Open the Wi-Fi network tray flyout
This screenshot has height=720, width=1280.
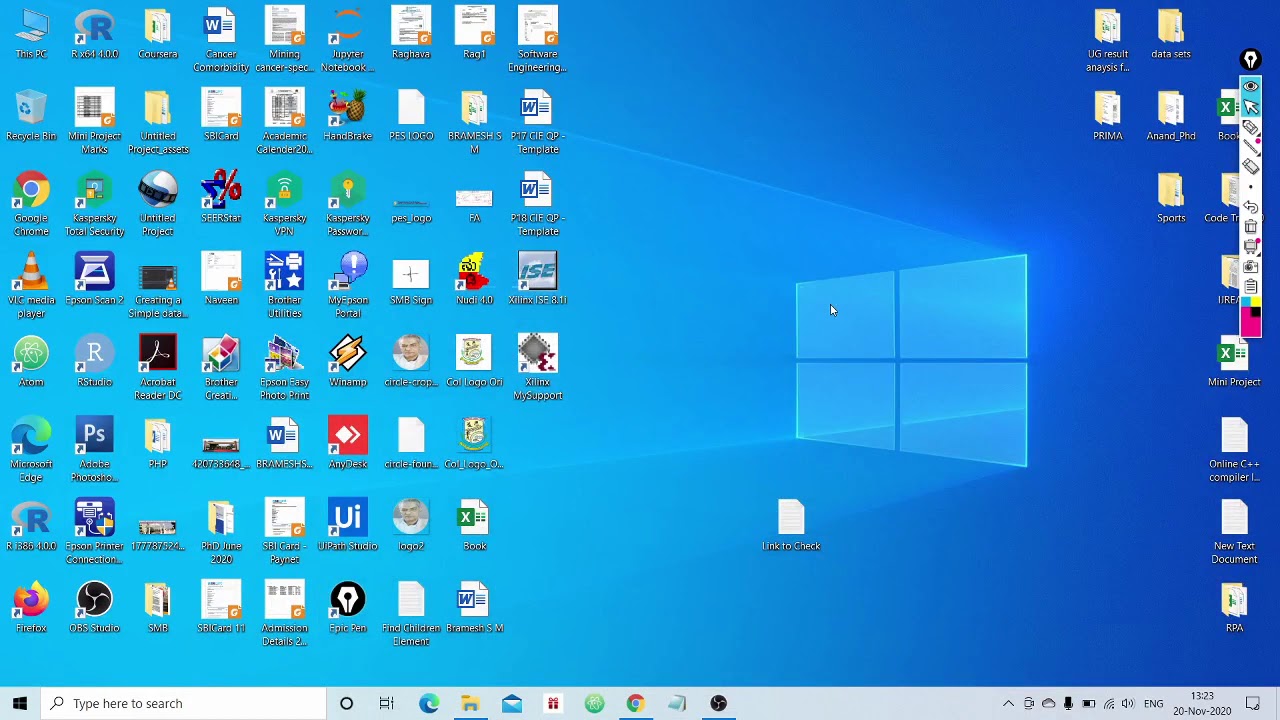(1109, 704)
